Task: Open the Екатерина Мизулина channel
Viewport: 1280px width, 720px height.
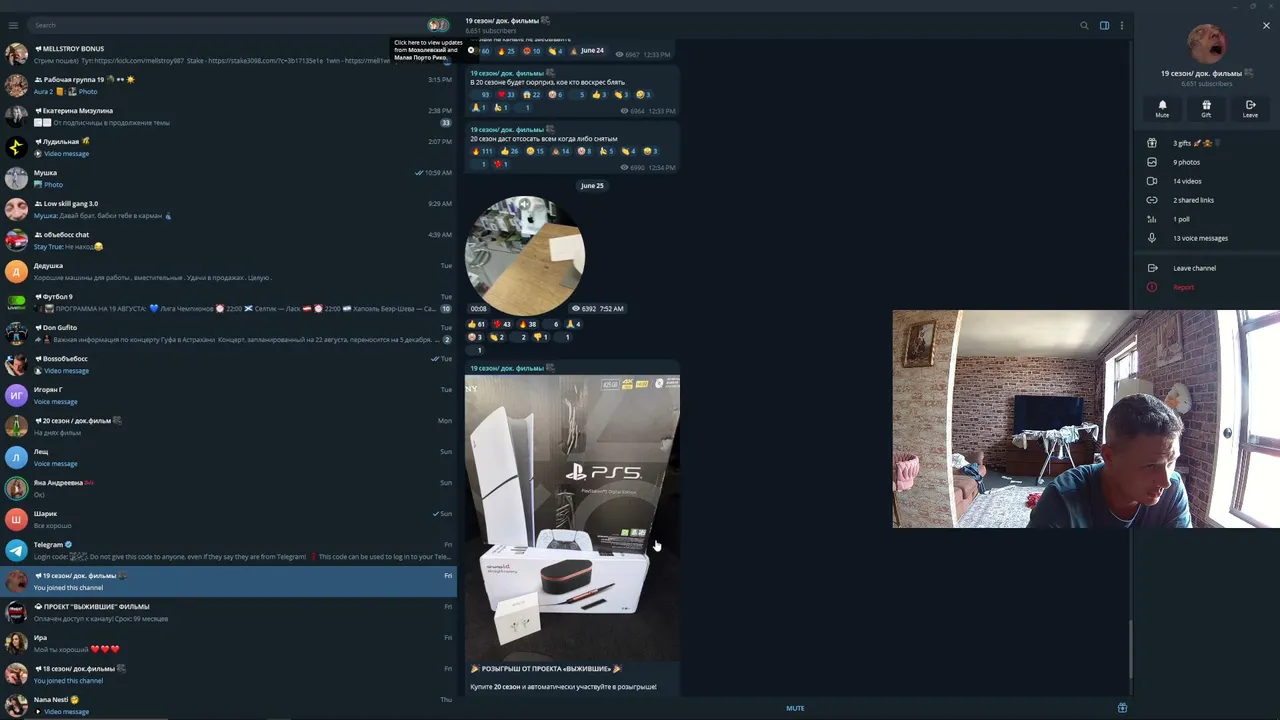Action: [228, 116]
